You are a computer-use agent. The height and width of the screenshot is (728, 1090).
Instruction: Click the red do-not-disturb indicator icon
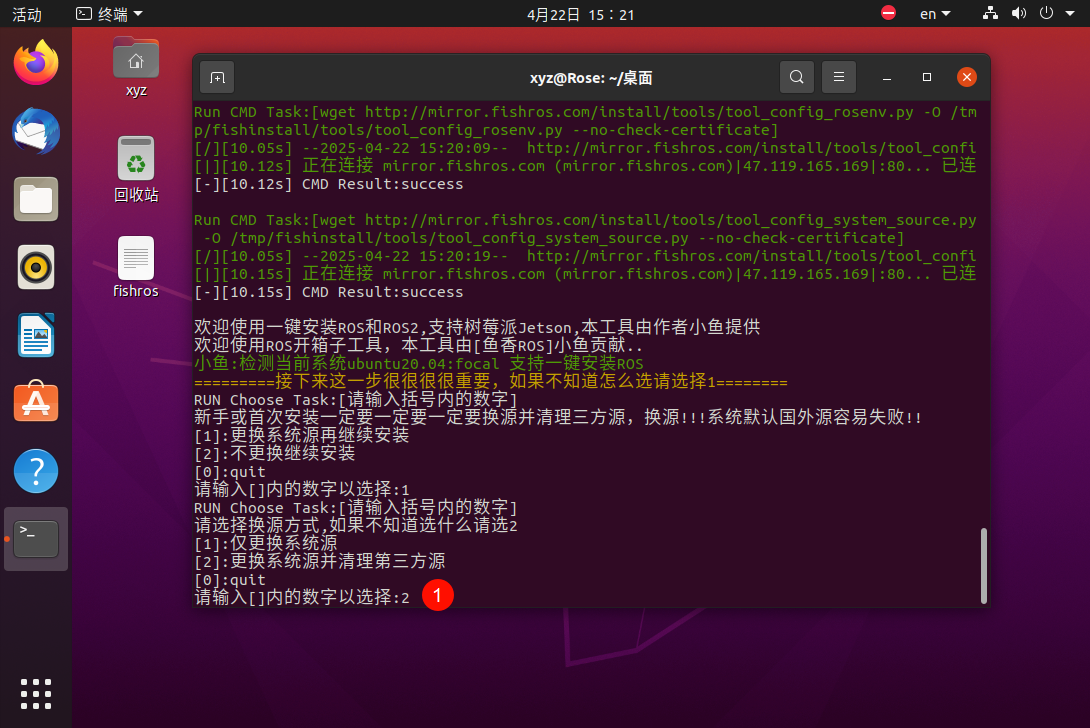(888, 13)
